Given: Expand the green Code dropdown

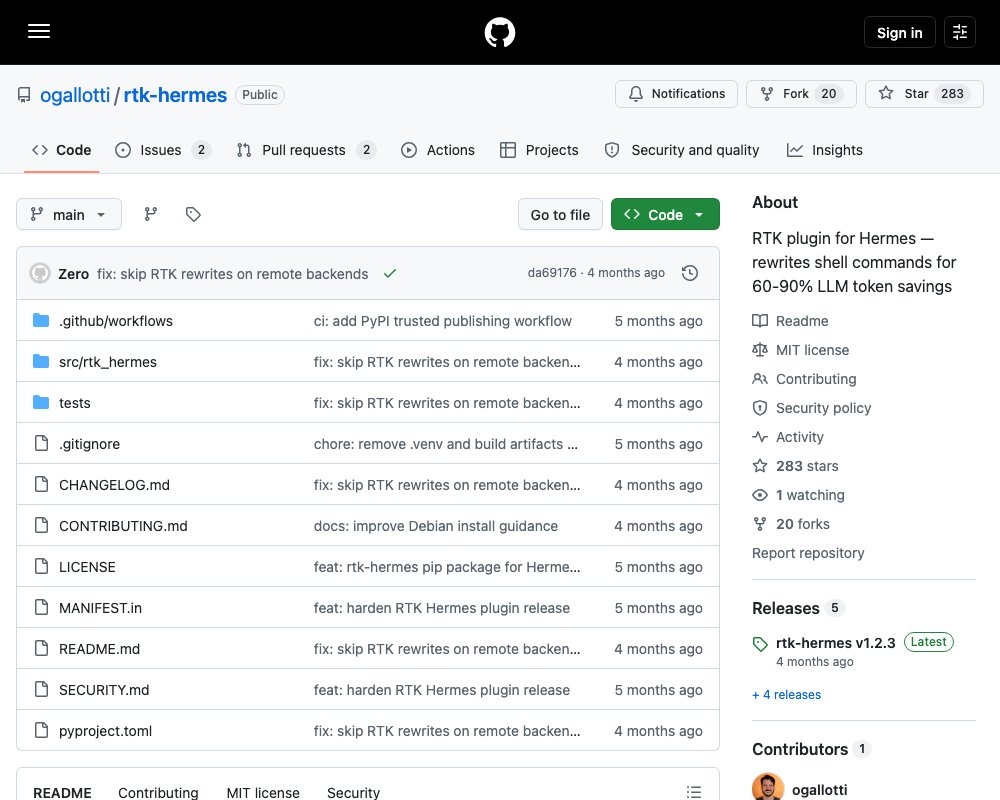Looking at the screenshot, I should (665, 214).
